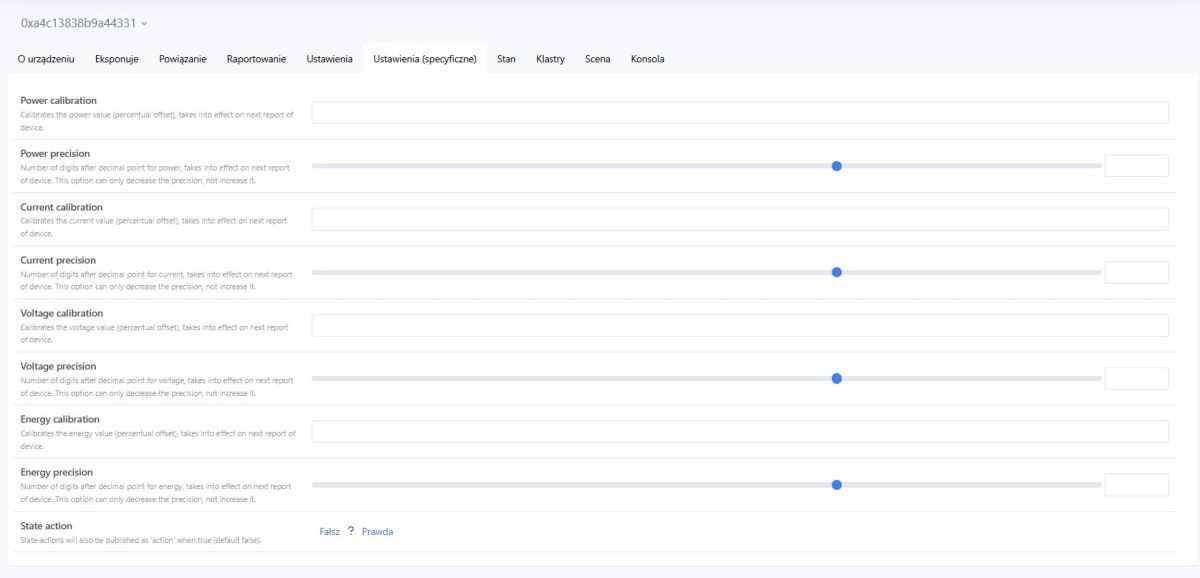This screenshot has height=578, width=1200.
Task: Click the Current precision slider handle
Action: pyautogui.click(x=837, y=272)
